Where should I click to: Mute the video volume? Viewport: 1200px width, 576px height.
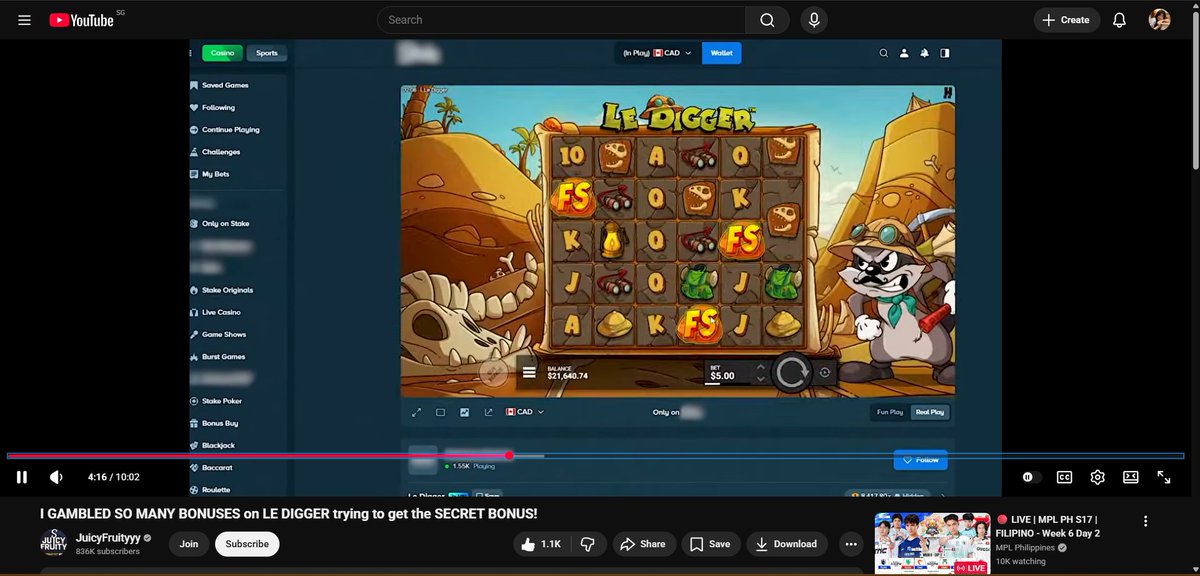click(57, 477)
